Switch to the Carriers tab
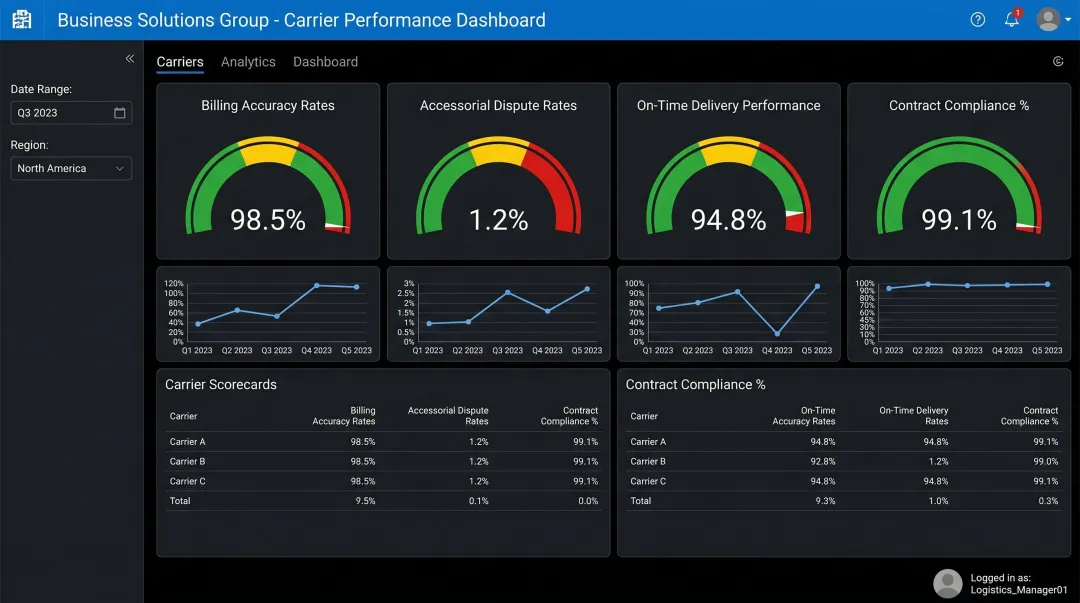This screenshot has width=1080, height=603. click(180, 61)
